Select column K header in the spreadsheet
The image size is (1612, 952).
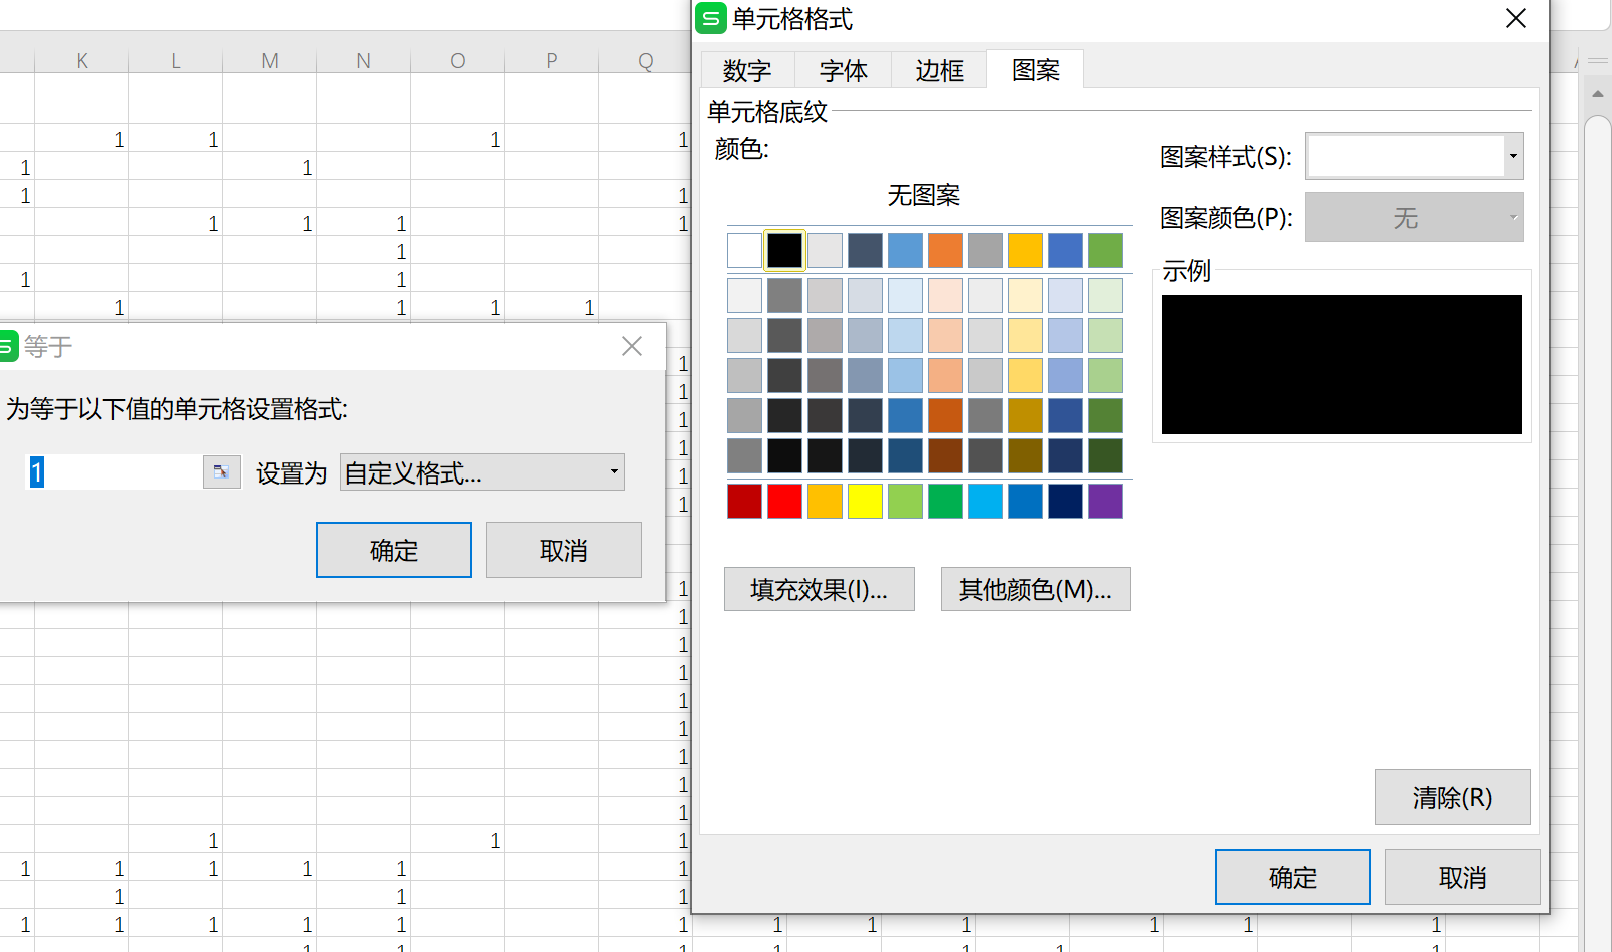(82, 61)
